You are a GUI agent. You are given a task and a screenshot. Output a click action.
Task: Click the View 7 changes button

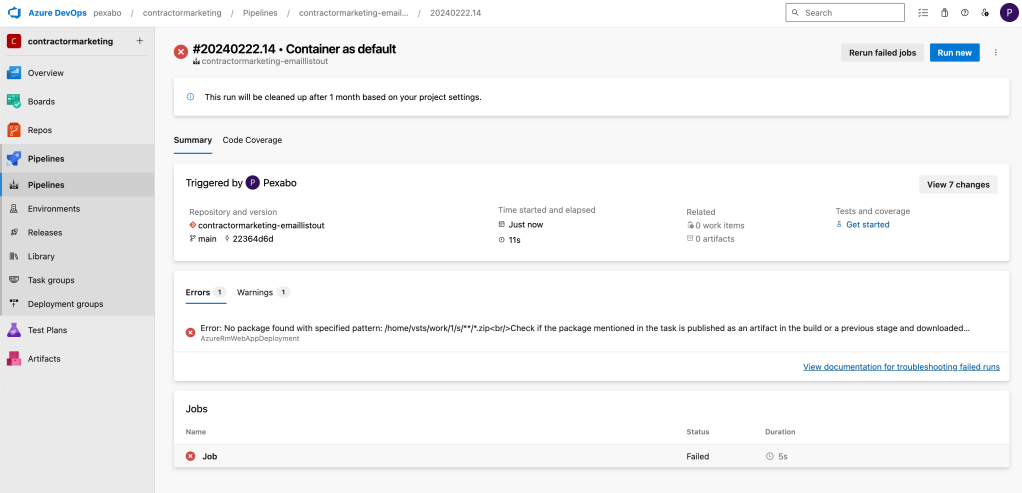pos(958,185)
